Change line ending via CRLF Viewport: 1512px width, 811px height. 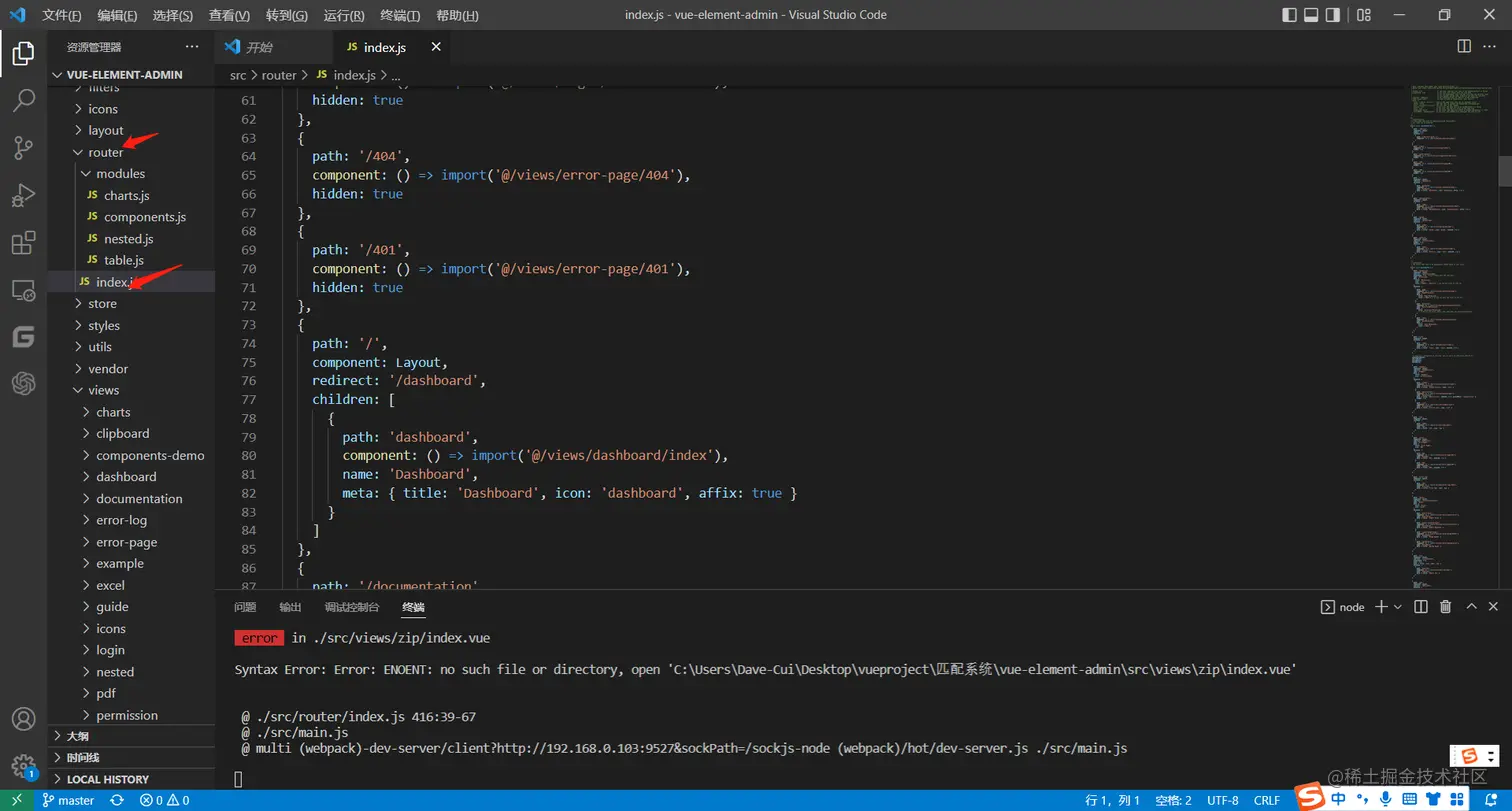[1267, 800]
